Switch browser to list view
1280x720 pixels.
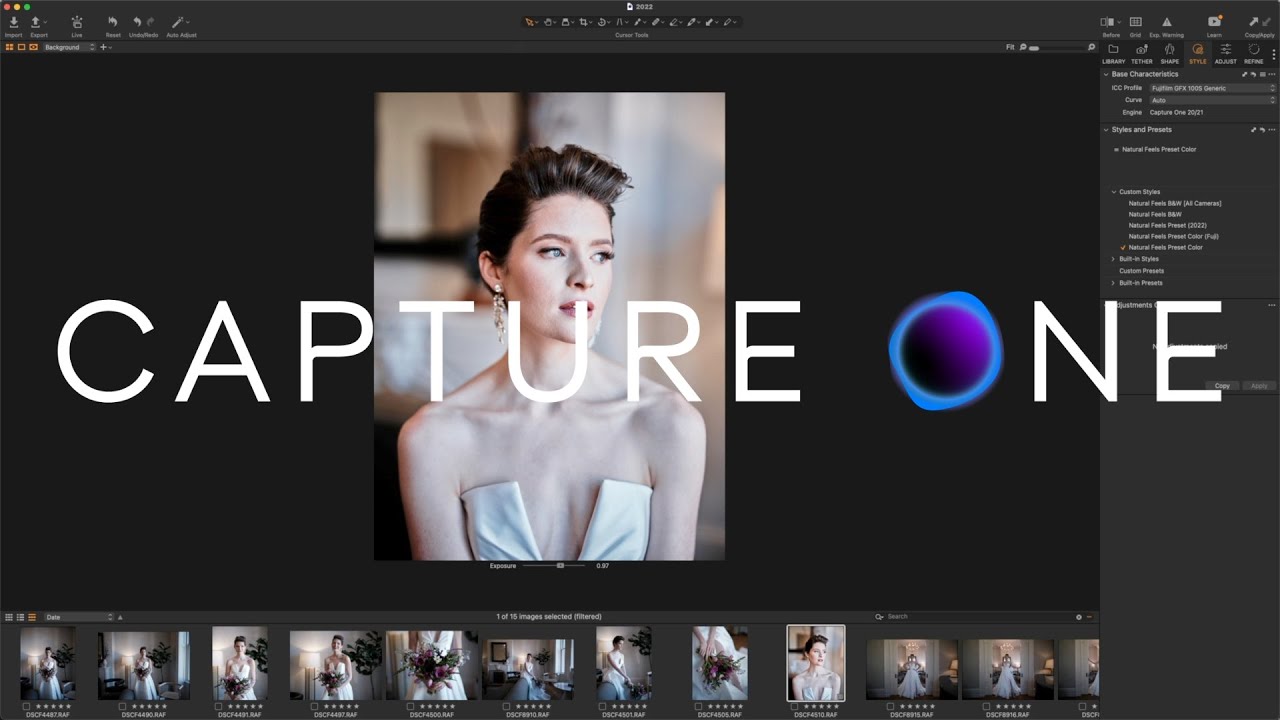pos(20,617)
